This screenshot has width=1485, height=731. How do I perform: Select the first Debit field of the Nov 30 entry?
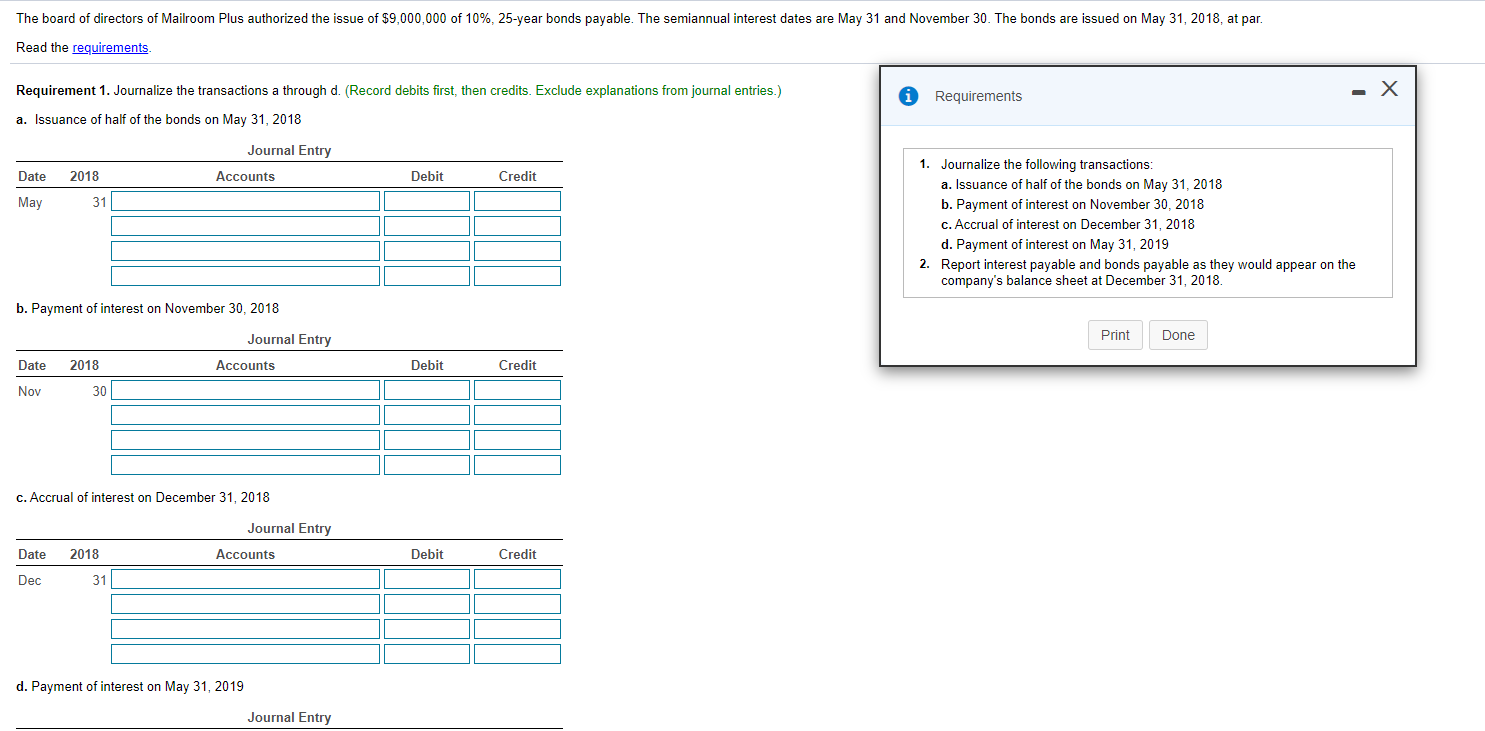click(x=427, y=390)
